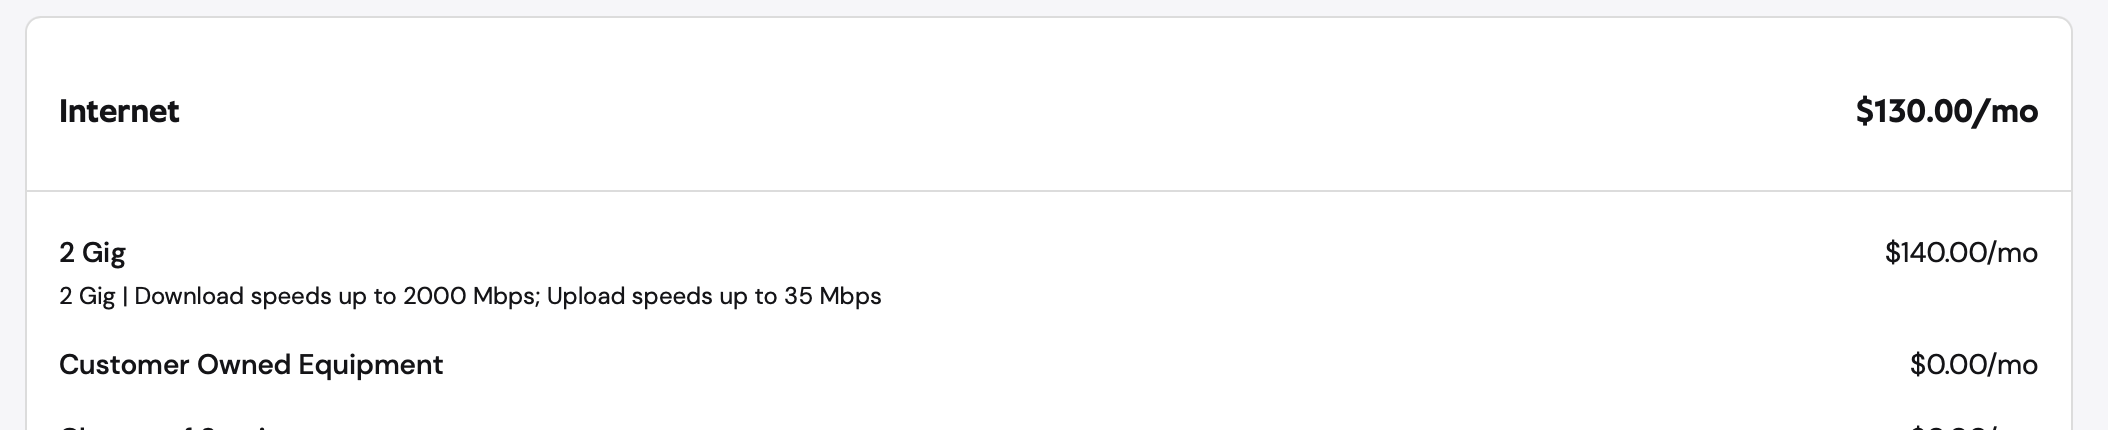The image size is (2108, 430).
Task: Click the word 'Customer' in the line item
Action: [x=124, y=365]
